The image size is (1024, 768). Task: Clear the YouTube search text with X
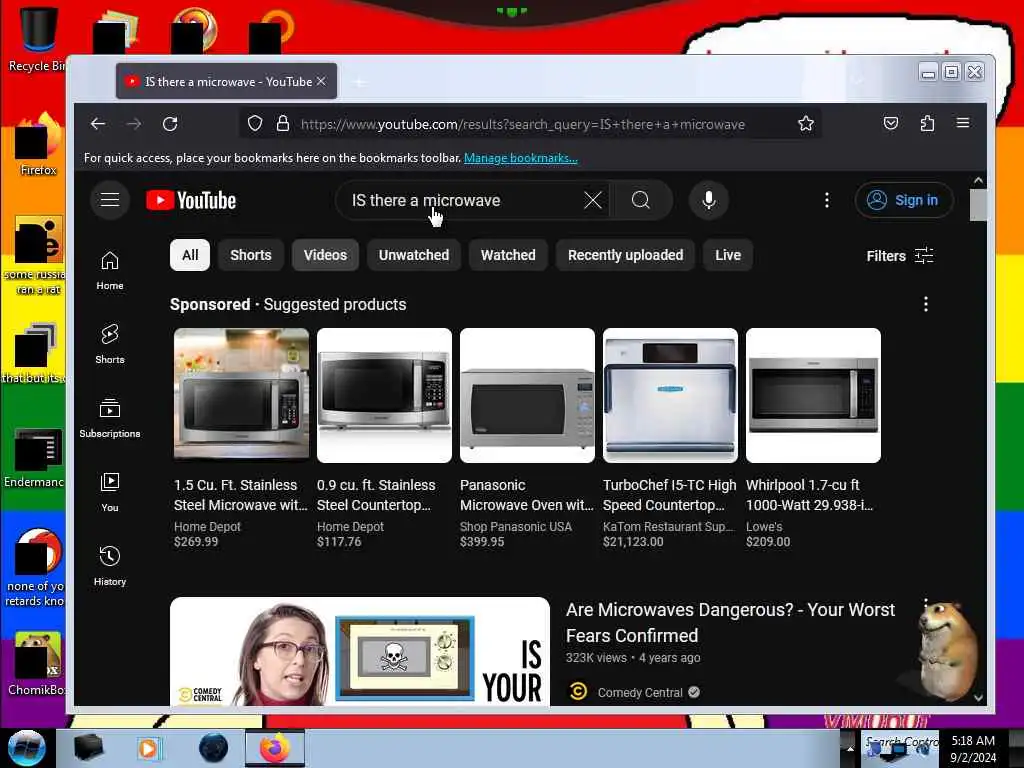pos(592,200)
